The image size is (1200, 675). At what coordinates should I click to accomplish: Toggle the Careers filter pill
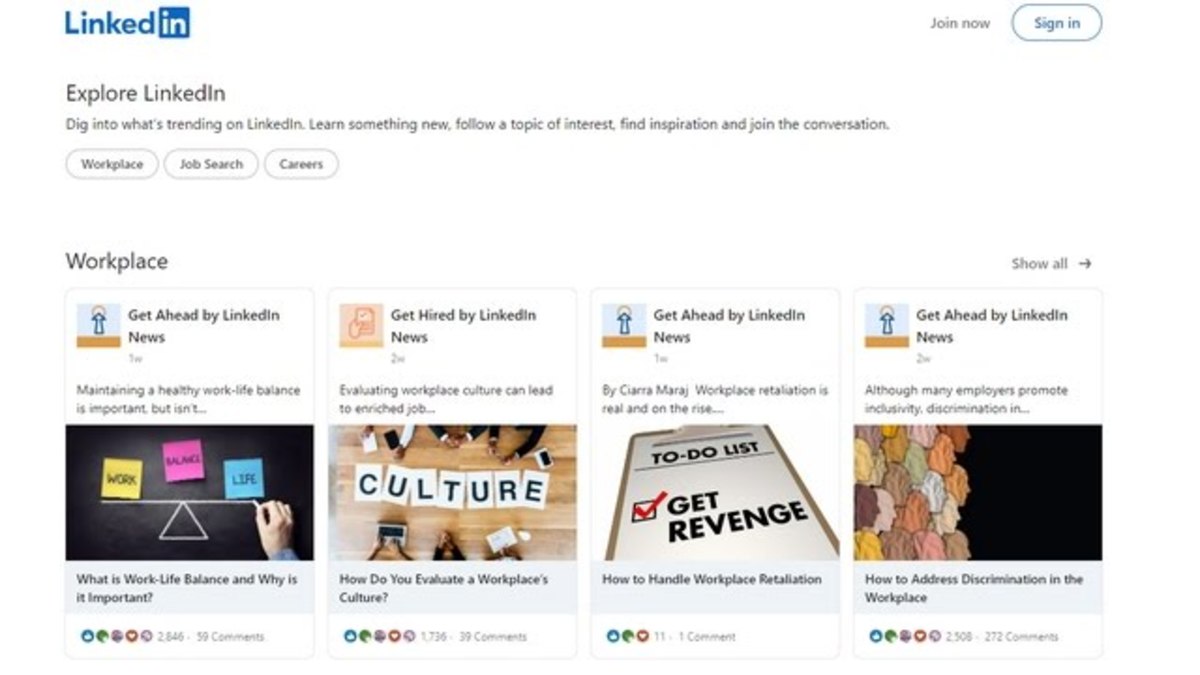pos(300,164)
